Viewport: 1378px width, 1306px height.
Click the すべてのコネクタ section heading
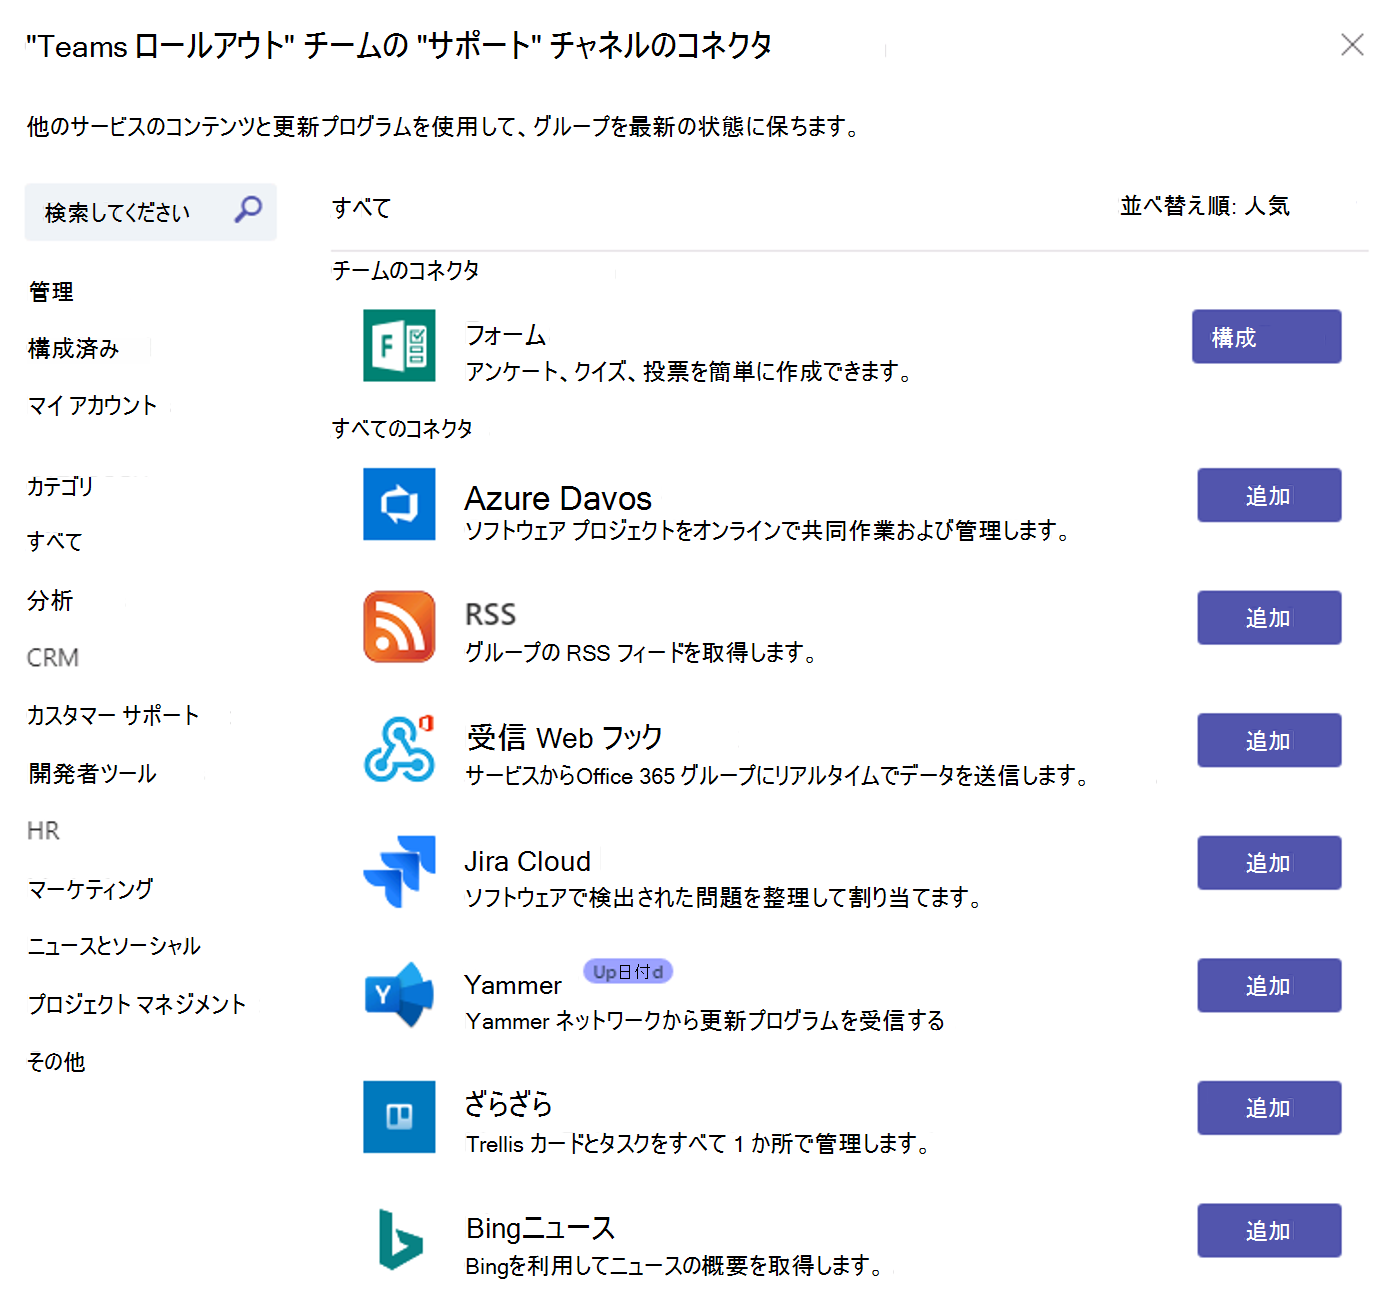(402, 428)
